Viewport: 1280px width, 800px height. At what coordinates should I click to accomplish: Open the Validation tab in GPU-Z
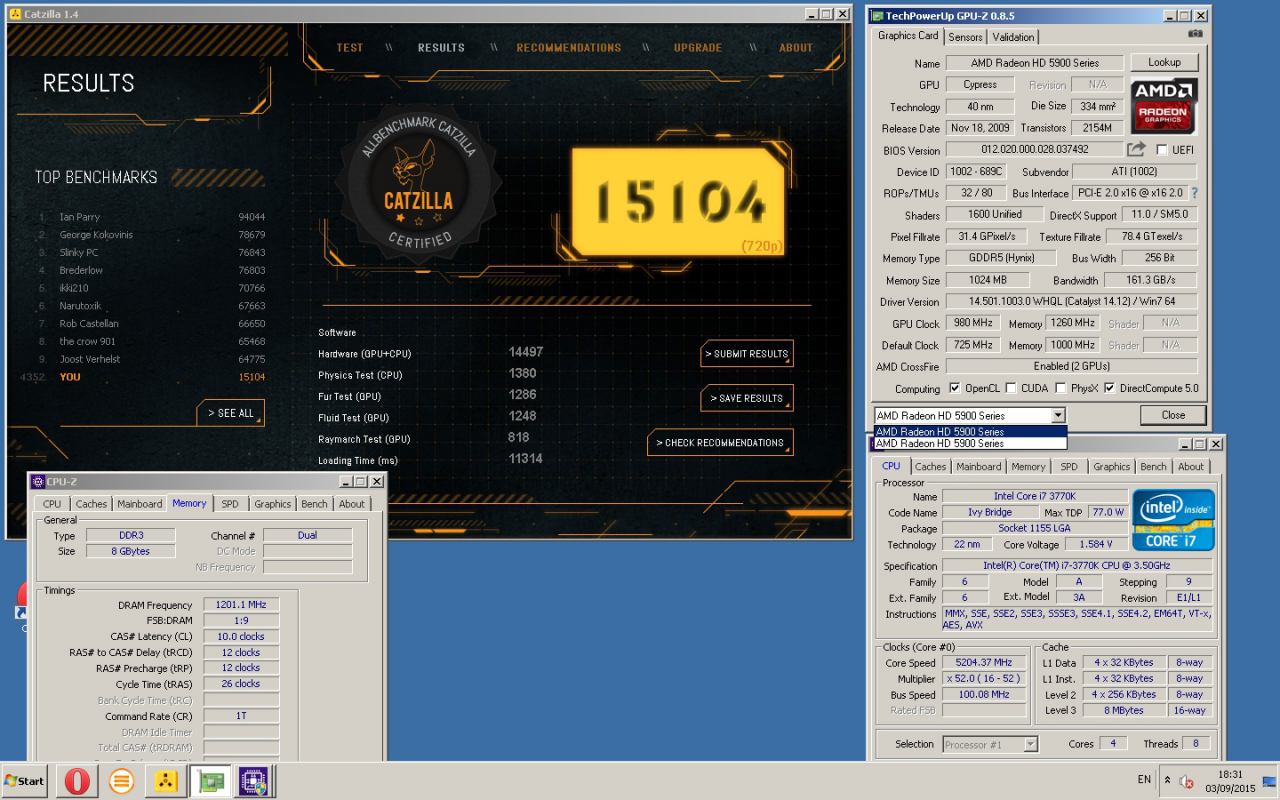pos(1013,37)
